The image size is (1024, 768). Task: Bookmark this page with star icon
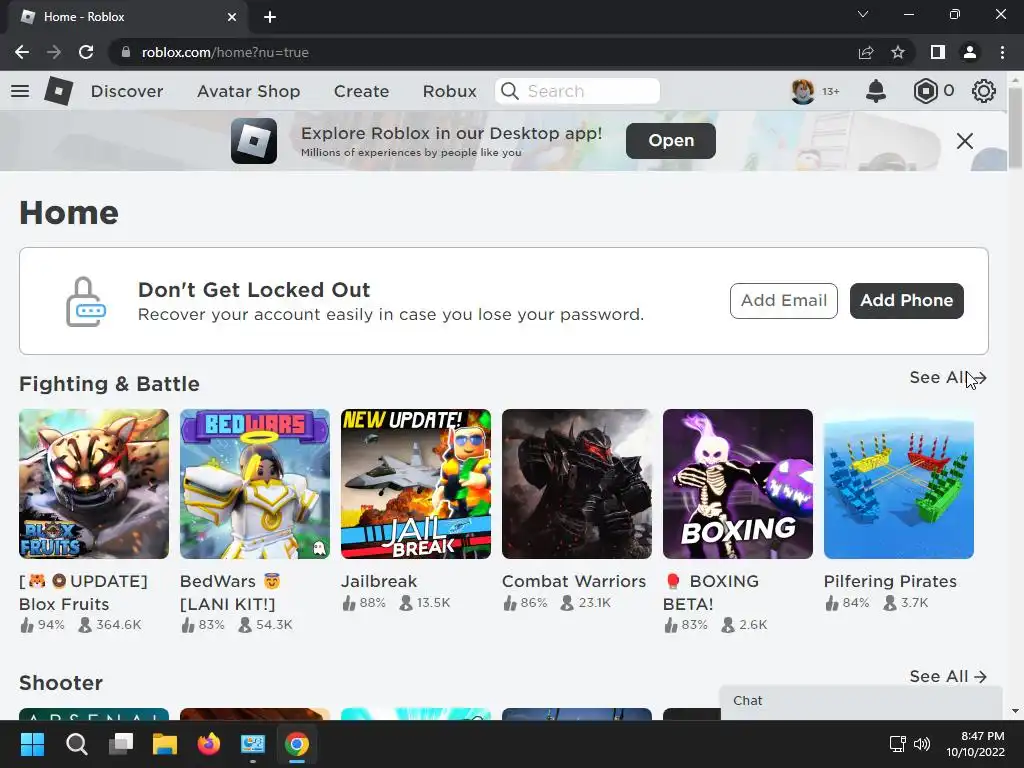(898, 52)
